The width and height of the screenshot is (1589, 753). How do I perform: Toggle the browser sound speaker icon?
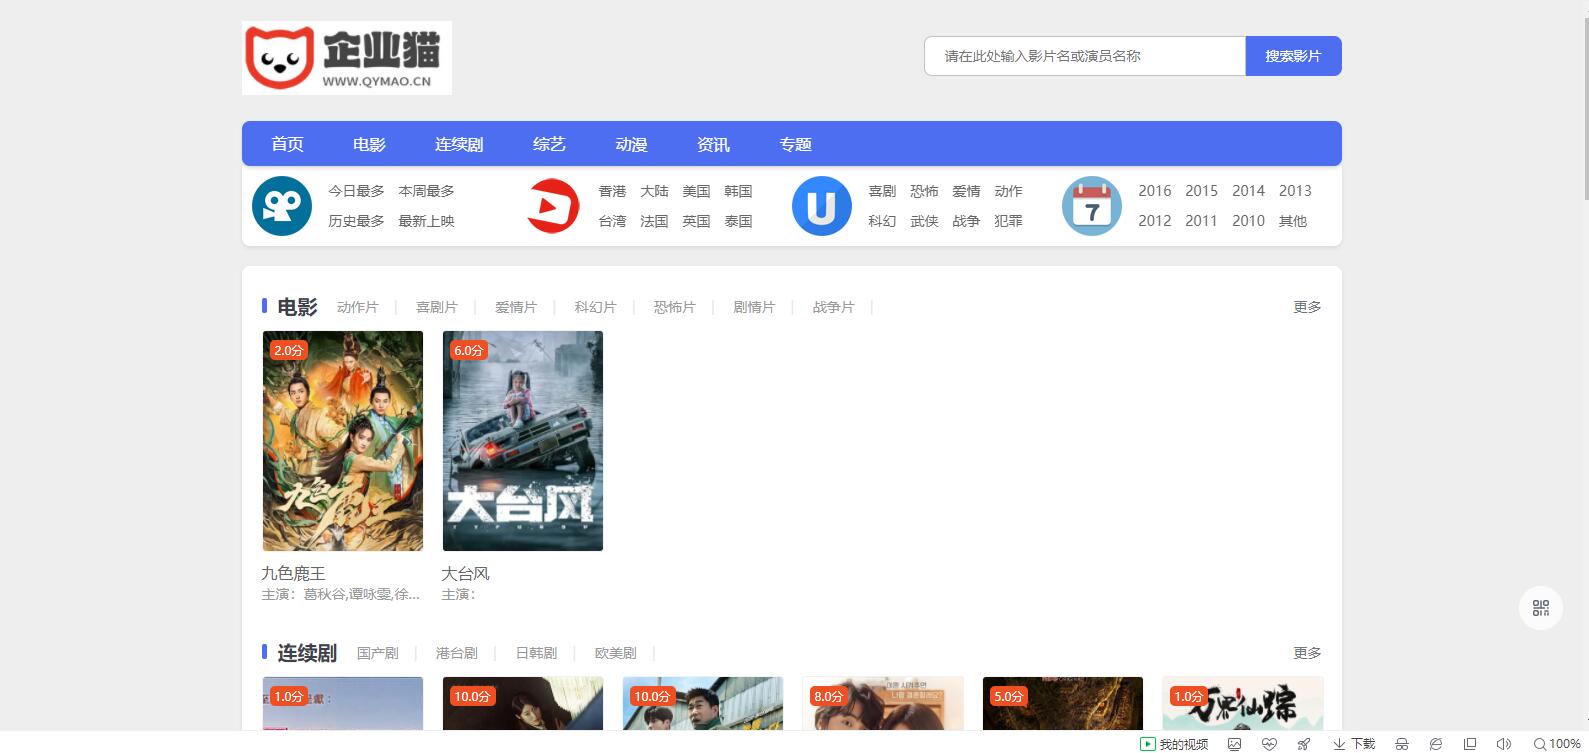[x=1503, y=744]
